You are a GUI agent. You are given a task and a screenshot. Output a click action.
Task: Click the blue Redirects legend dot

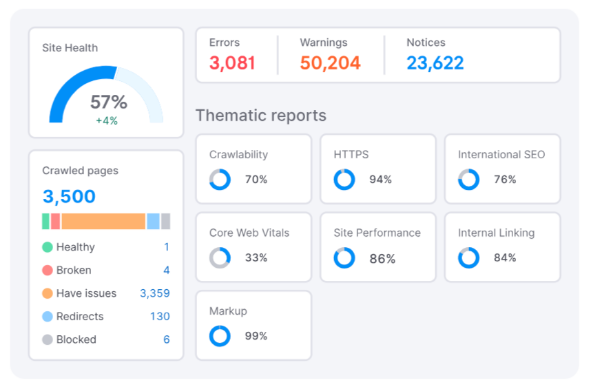point(47,316)
